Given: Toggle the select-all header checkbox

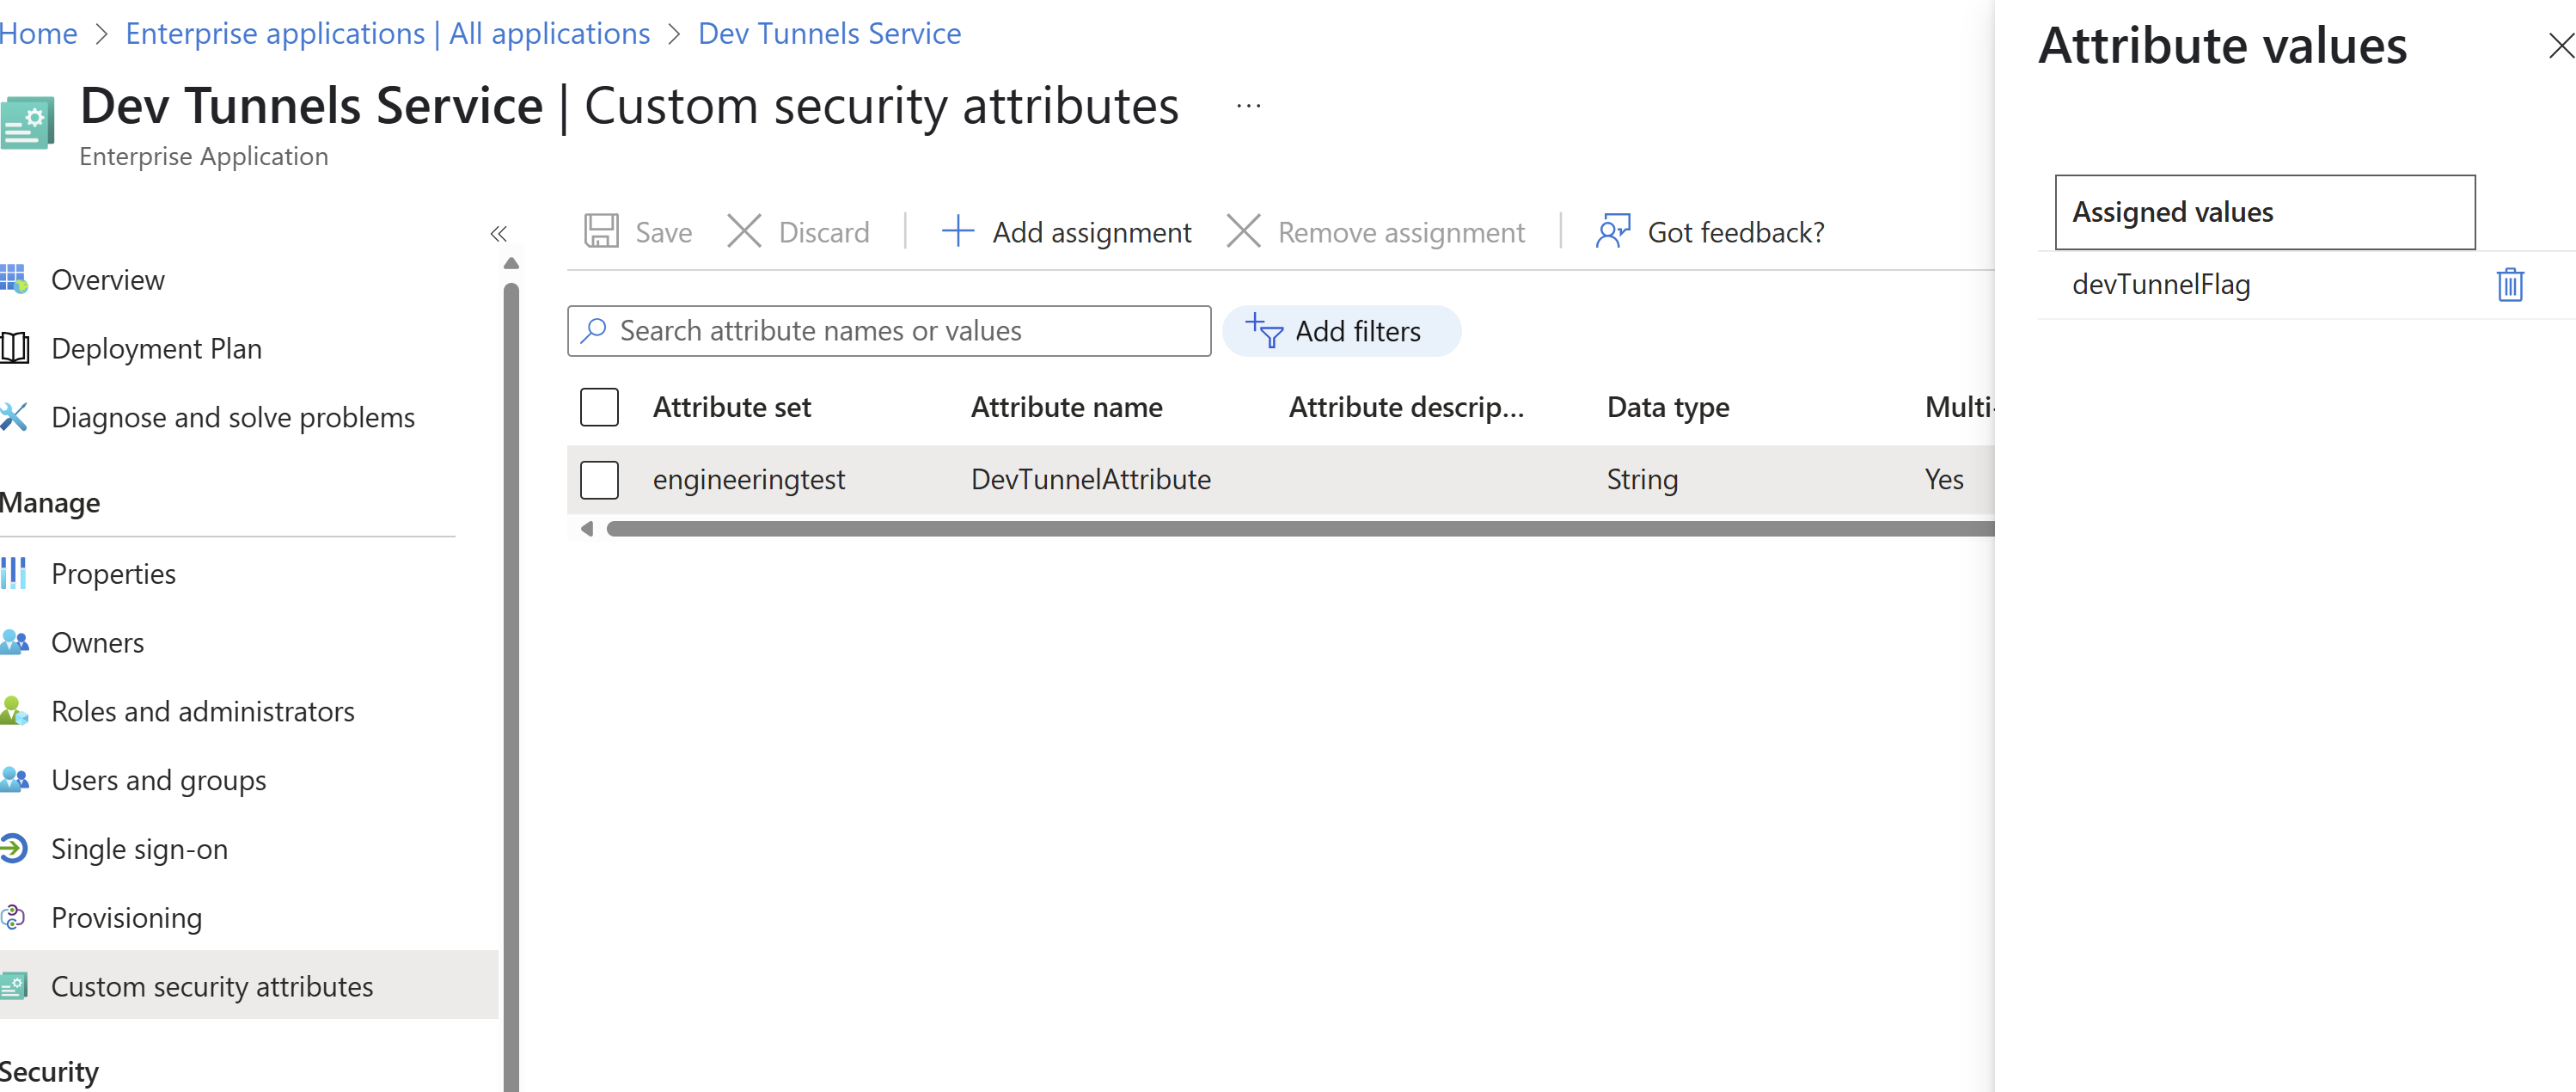Looking at the screenshot, I should tap(599, 407).
